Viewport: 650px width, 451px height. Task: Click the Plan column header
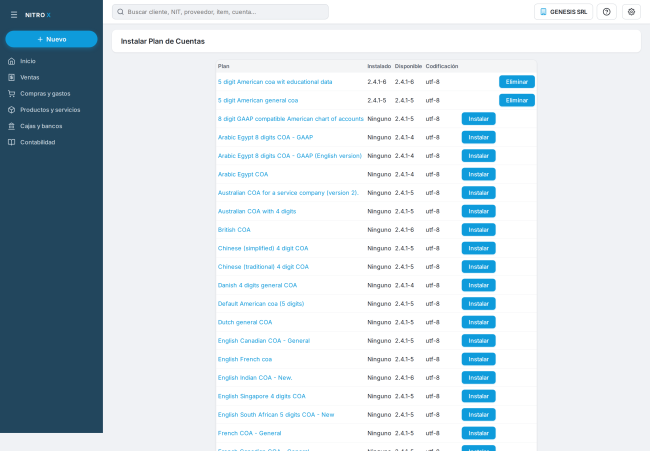pos(223,66)
